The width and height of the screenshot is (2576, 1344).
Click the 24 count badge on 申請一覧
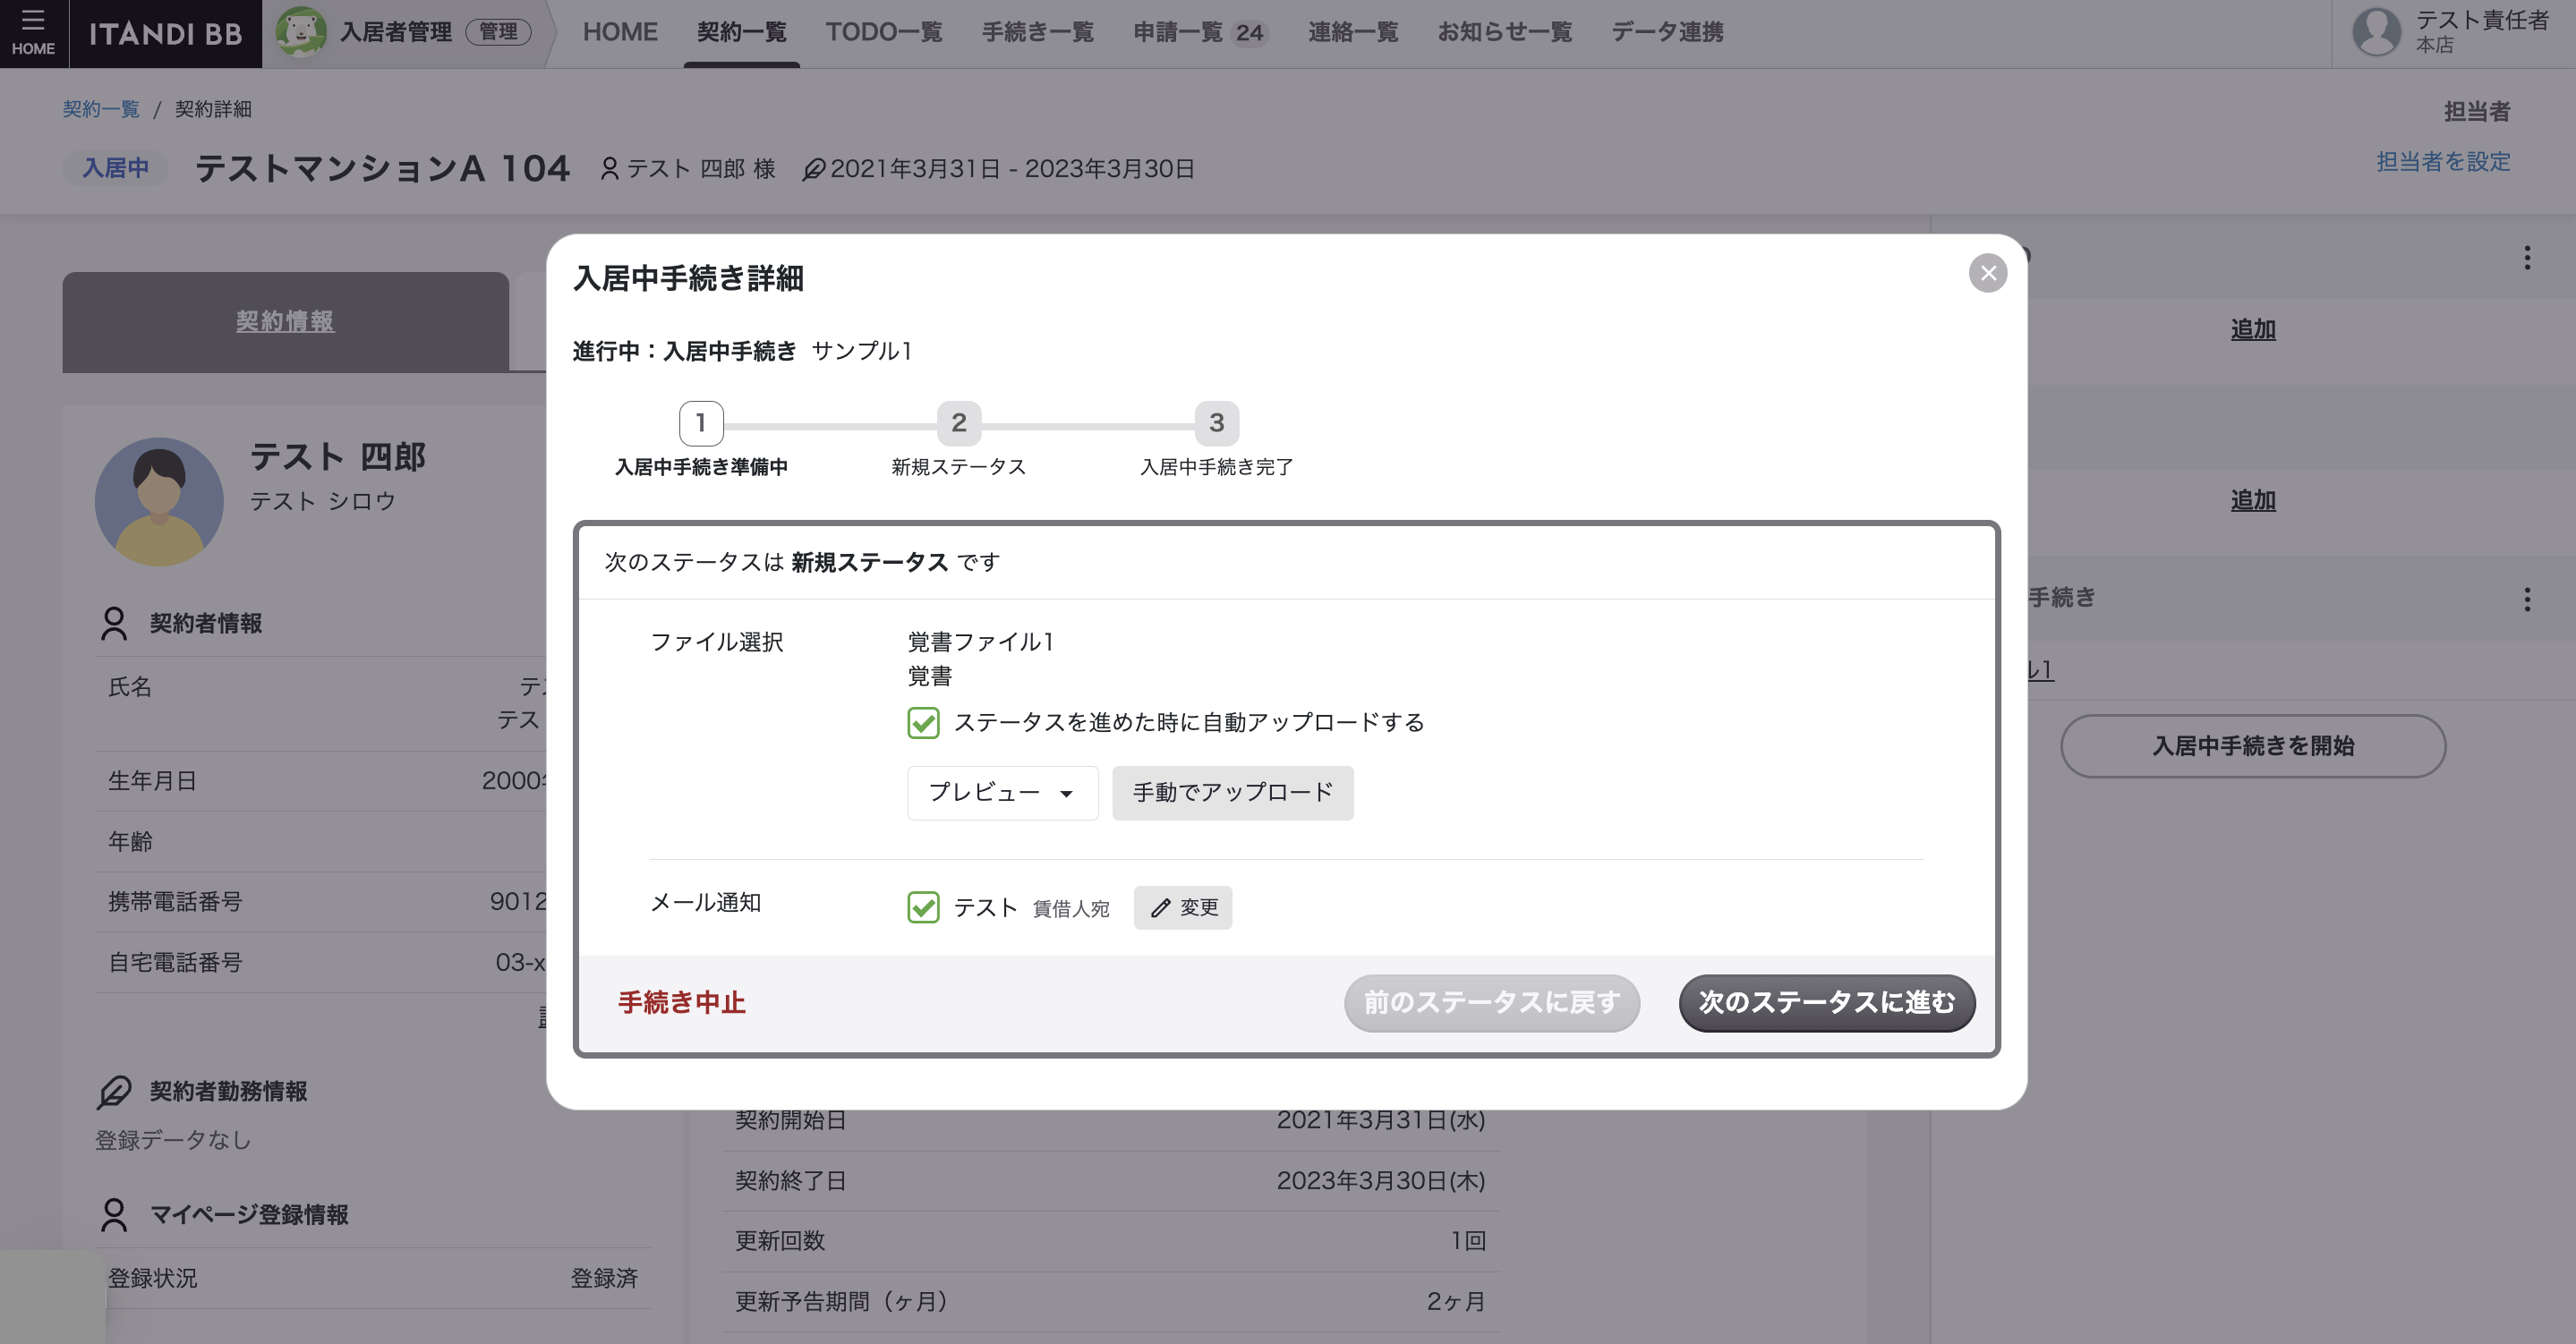click(1249, 33)
